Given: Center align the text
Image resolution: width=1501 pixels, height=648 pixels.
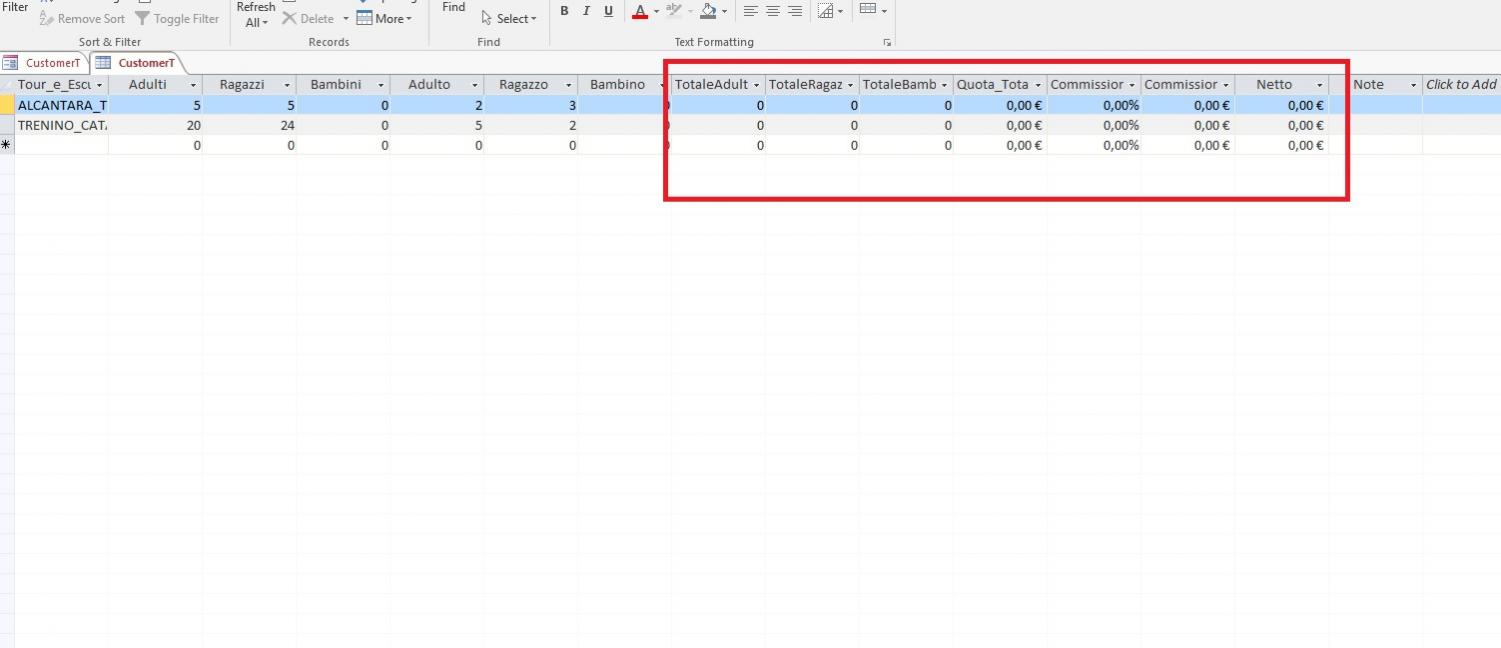Looking at the screenshot, I should 773,12.
